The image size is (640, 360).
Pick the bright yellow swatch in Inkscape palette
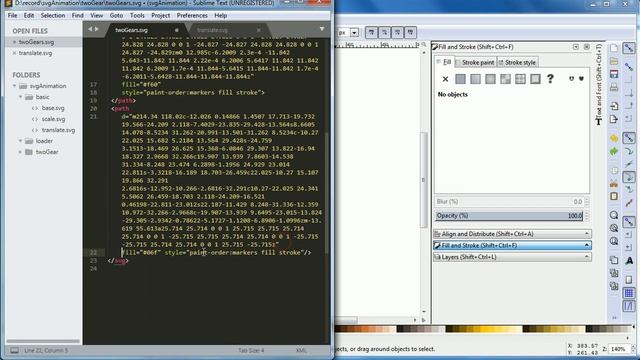coord(486,329)
